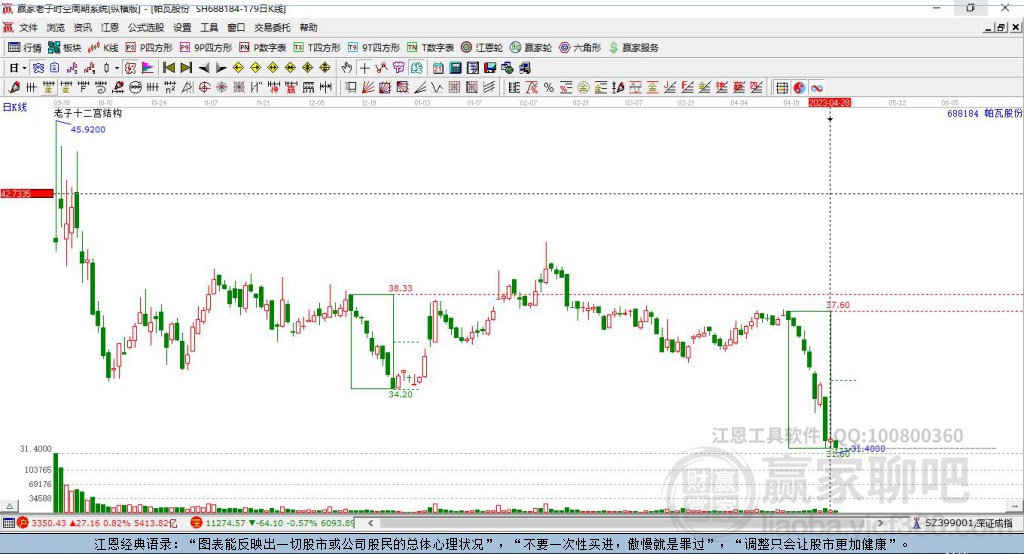
Task: Select the red pen drawing tool
Action: [x=14, y=88]
